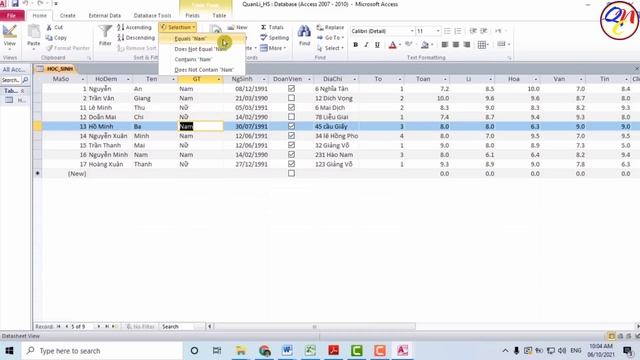The width and height of the screenshot is (640, 360).
Task: Click the Totals sigma button
Action: [x=272, y=27]
